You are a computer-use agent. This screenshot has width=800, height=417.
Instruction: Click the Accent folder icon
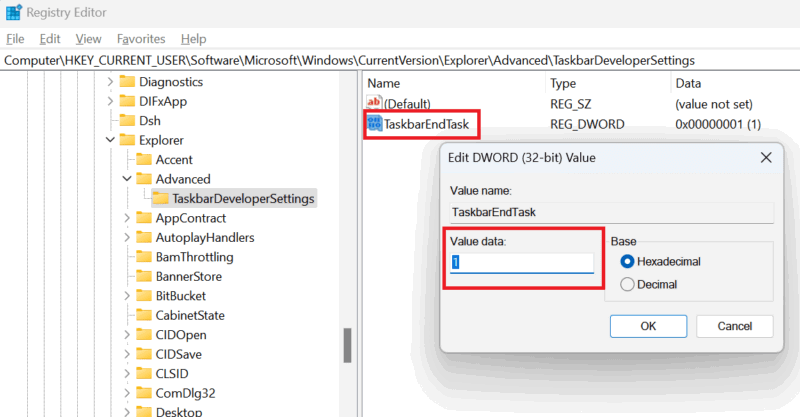click(143, 160)
